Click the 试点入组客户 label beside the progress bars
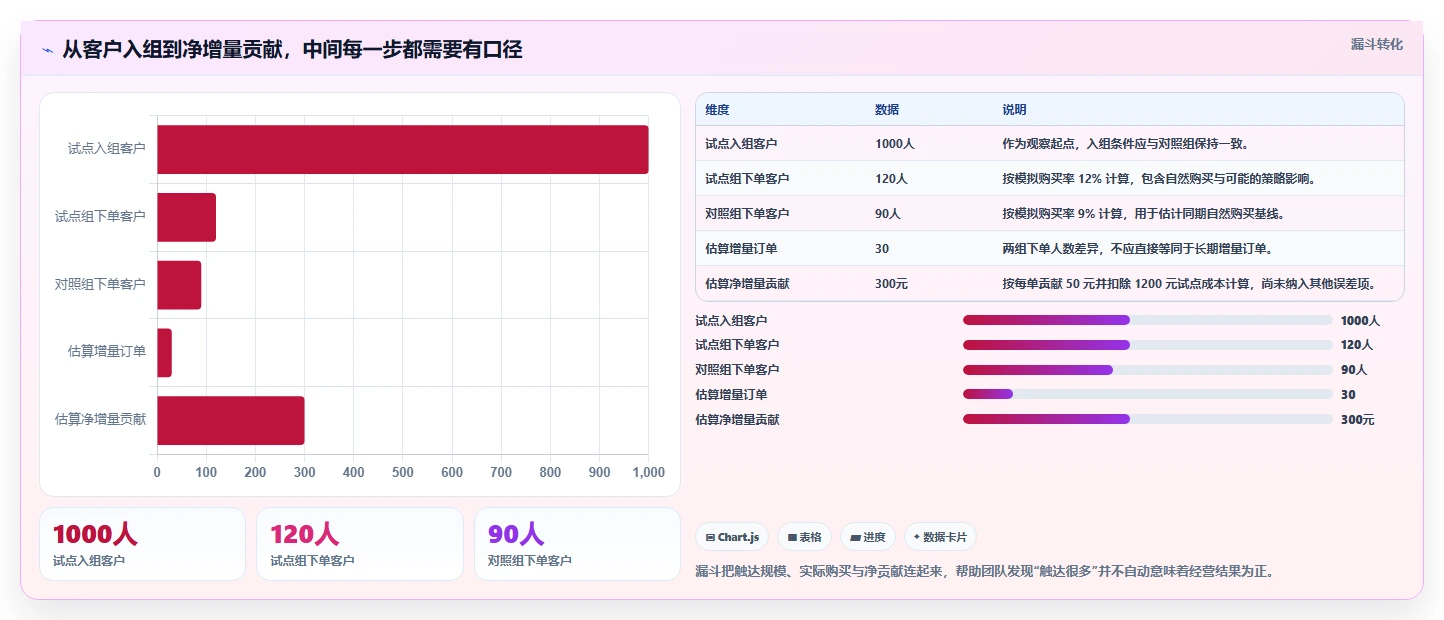 click(x=731, y=321)
